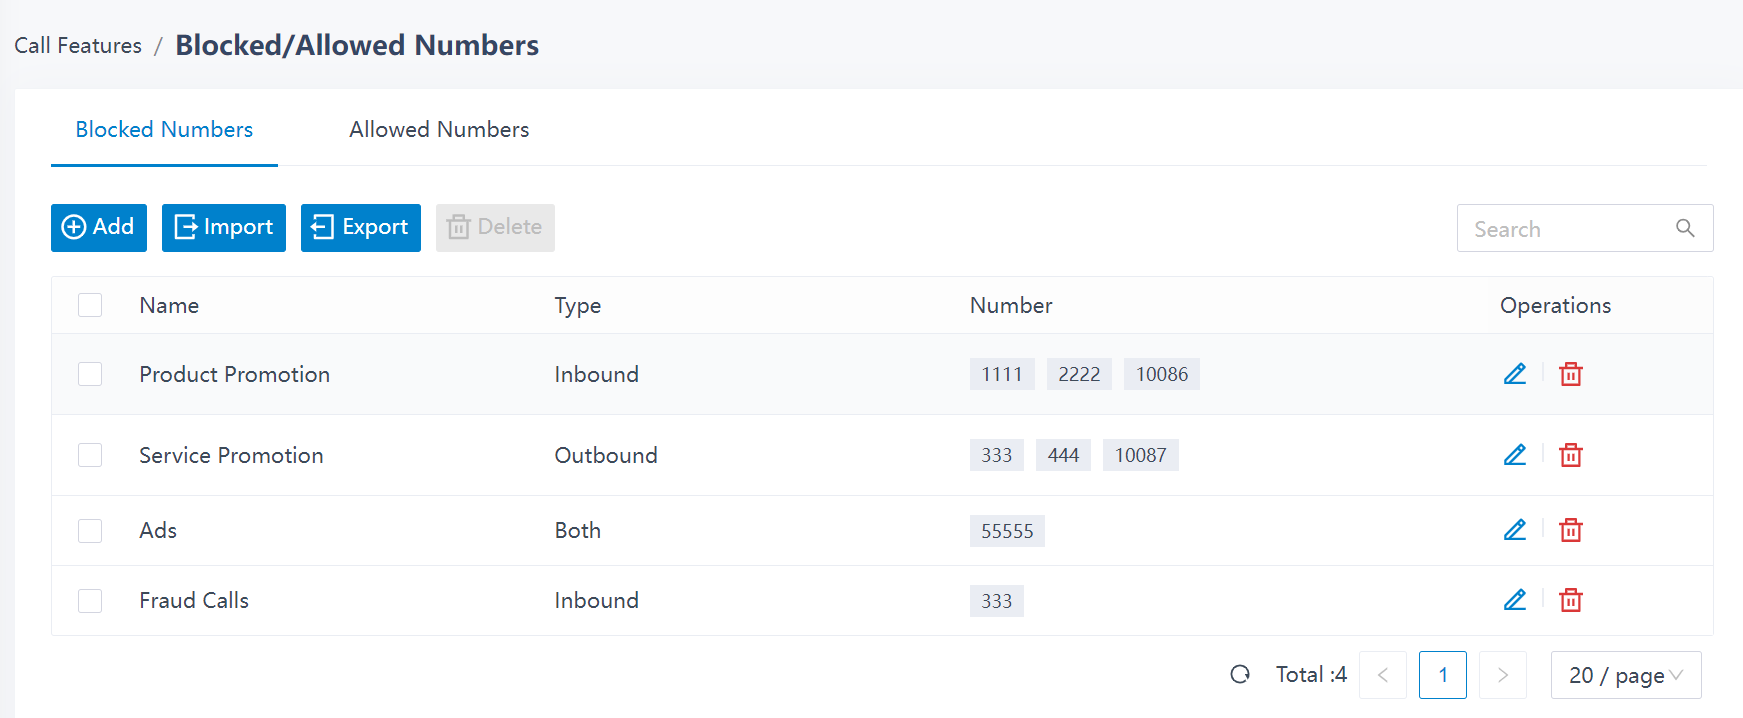1743x718 pixels.
Task: Edit the Service Promotion entry
Action: [1514, 455]
